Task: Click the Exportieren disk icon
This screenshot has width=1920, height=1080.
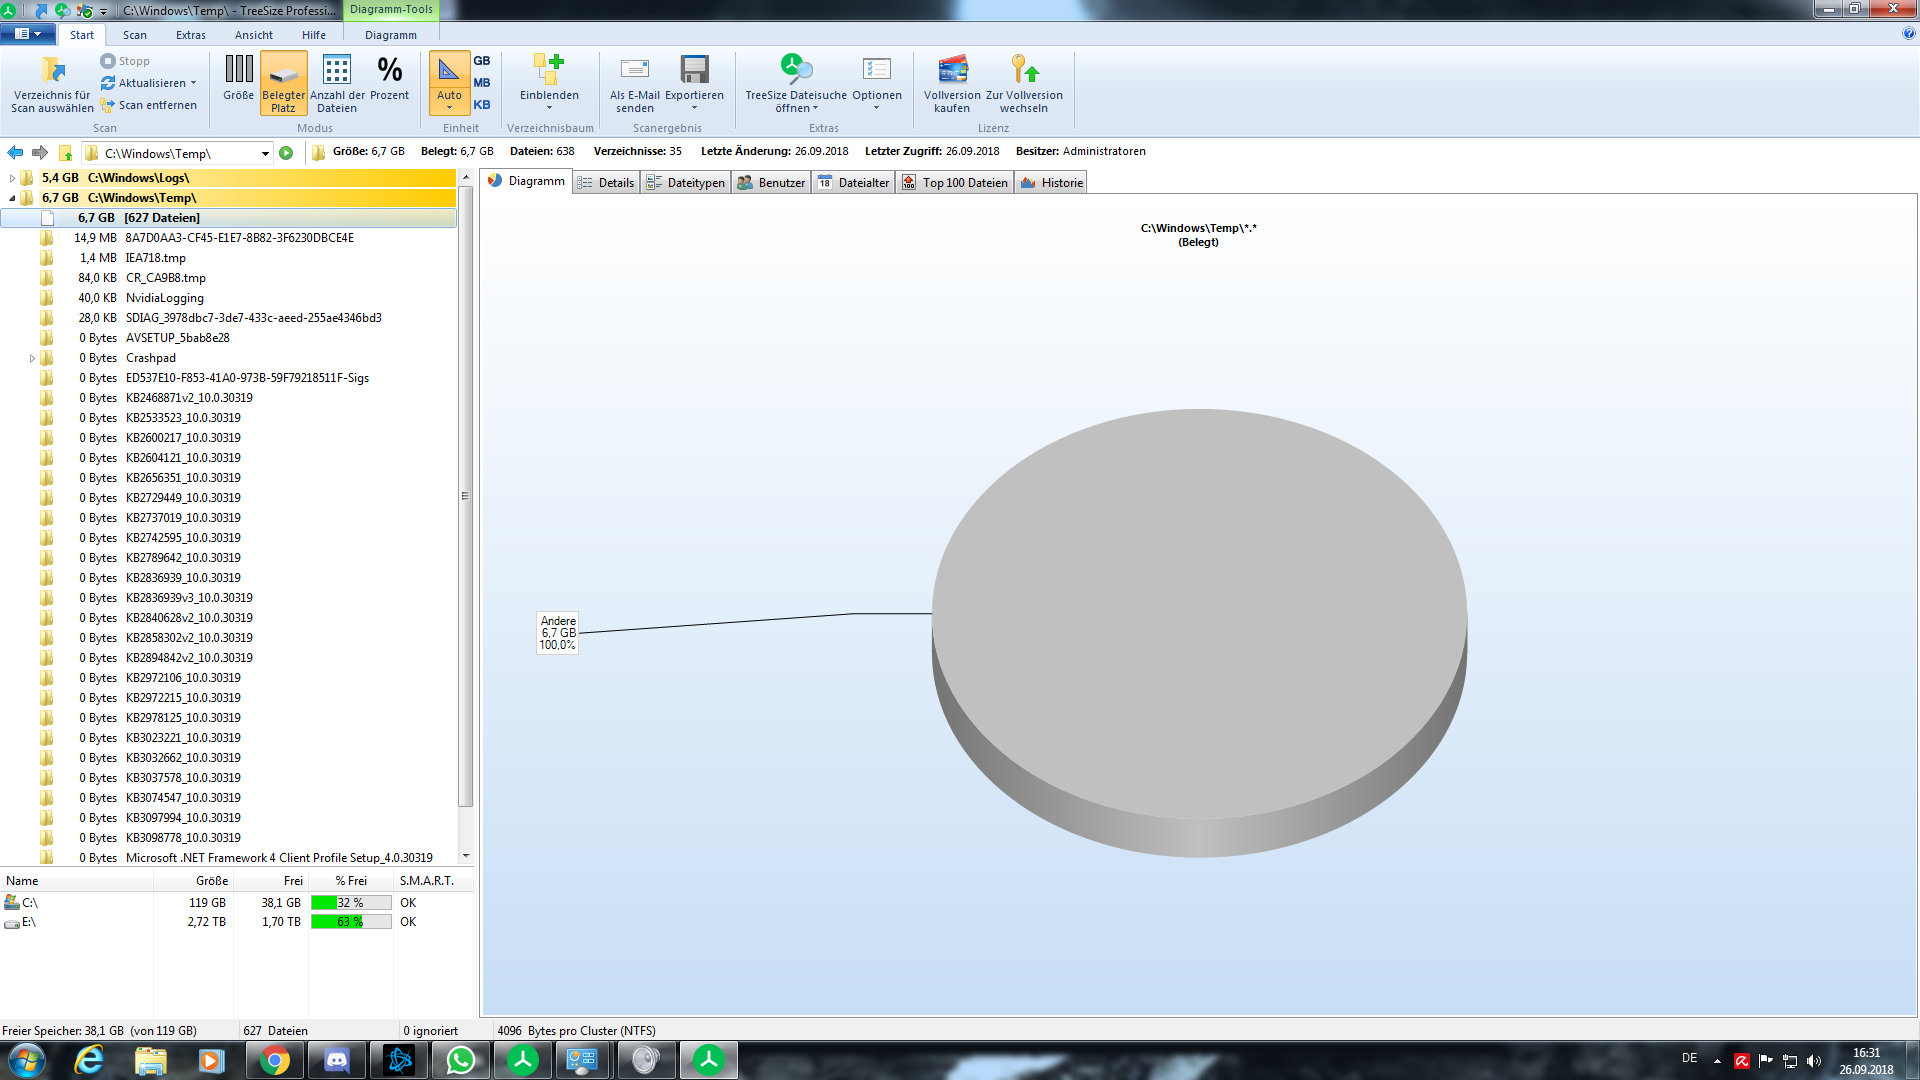Action: [694, 70]
